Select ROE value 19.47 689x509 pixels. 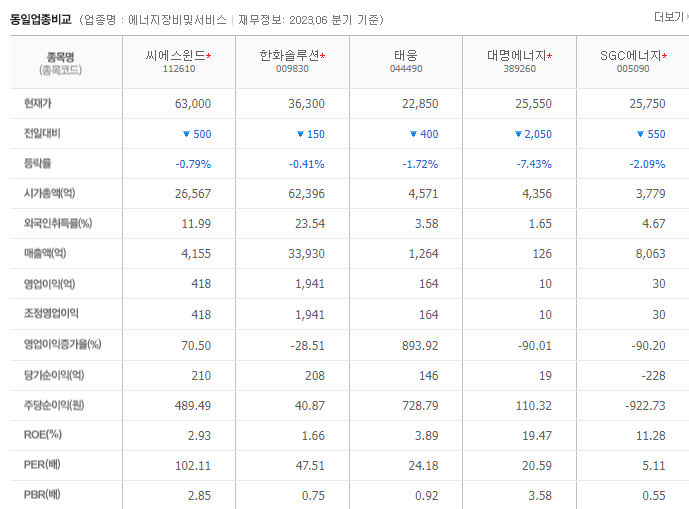[537, 436]
